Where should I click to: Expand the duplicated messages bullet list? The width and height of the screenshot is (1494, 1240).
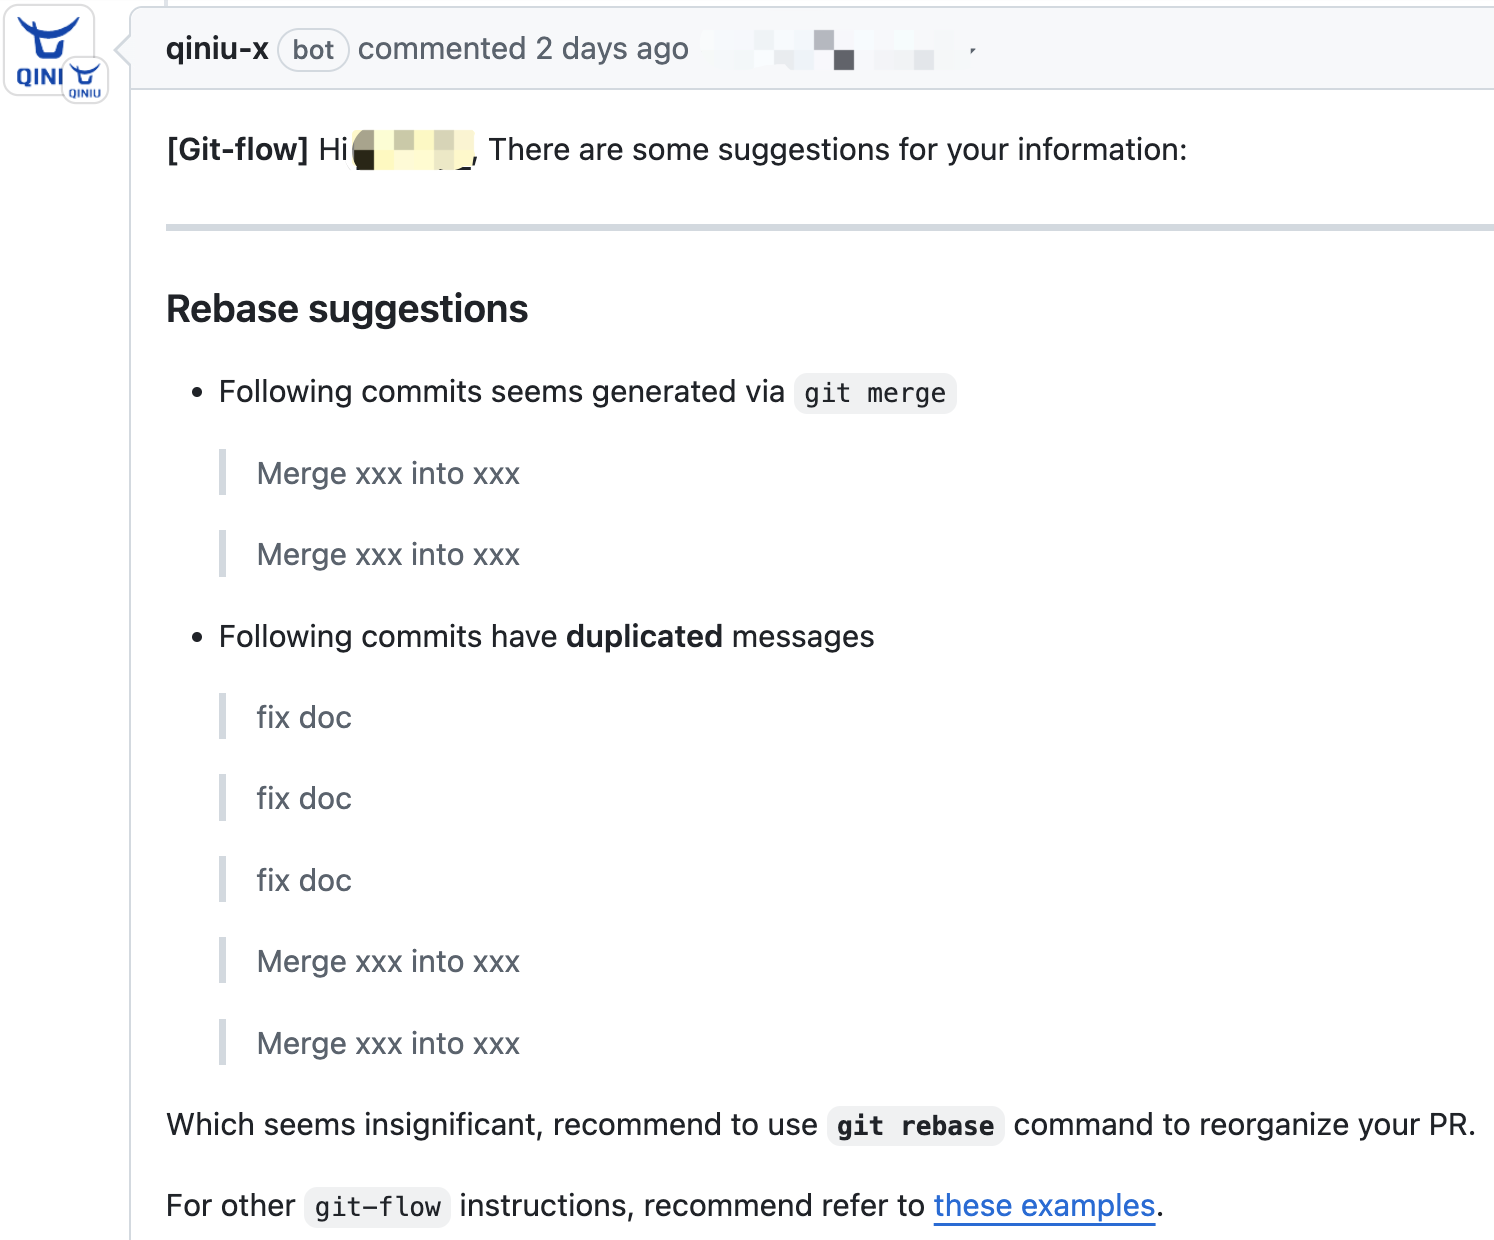coord(545,636)
